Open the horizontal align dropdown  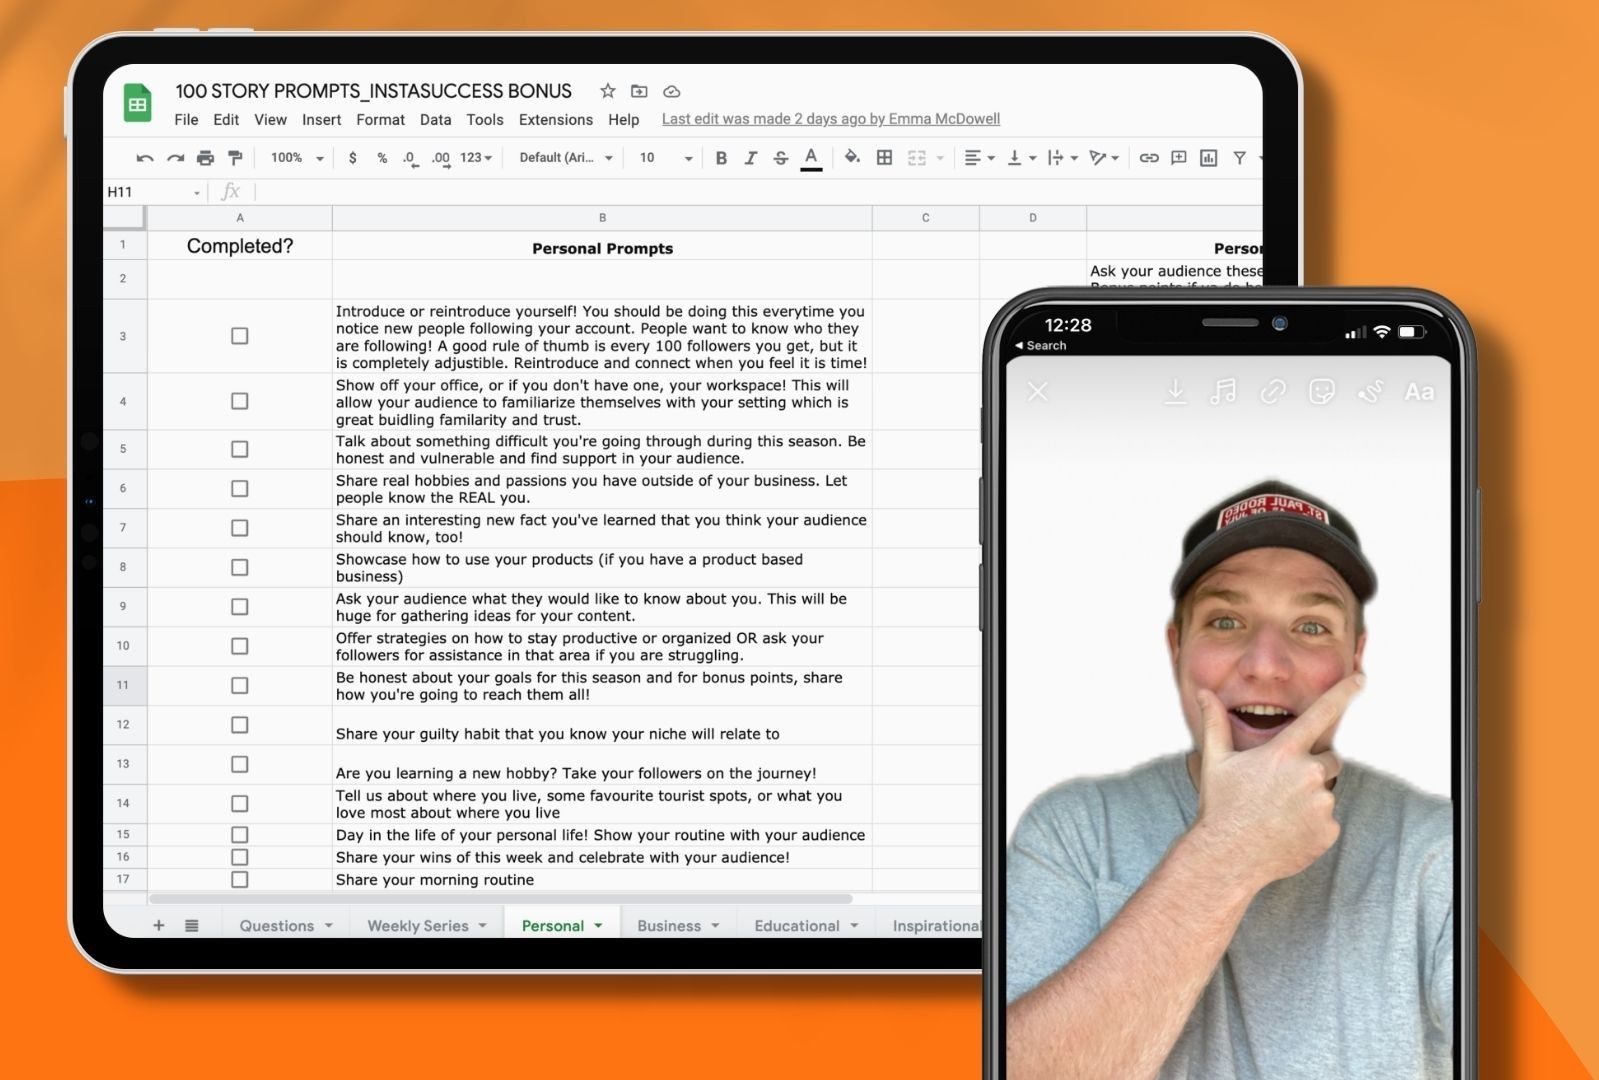(979, 158)
